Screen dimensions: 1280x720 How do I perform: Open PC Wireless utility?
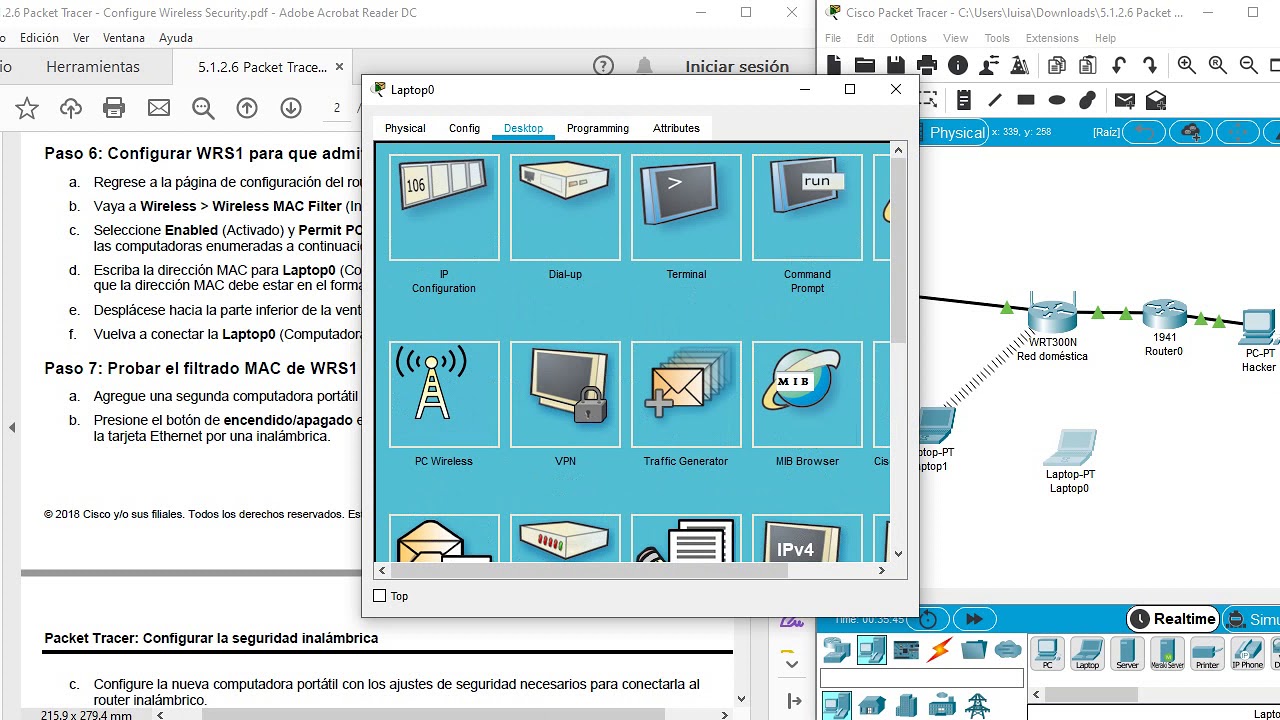tap(444, 395)
